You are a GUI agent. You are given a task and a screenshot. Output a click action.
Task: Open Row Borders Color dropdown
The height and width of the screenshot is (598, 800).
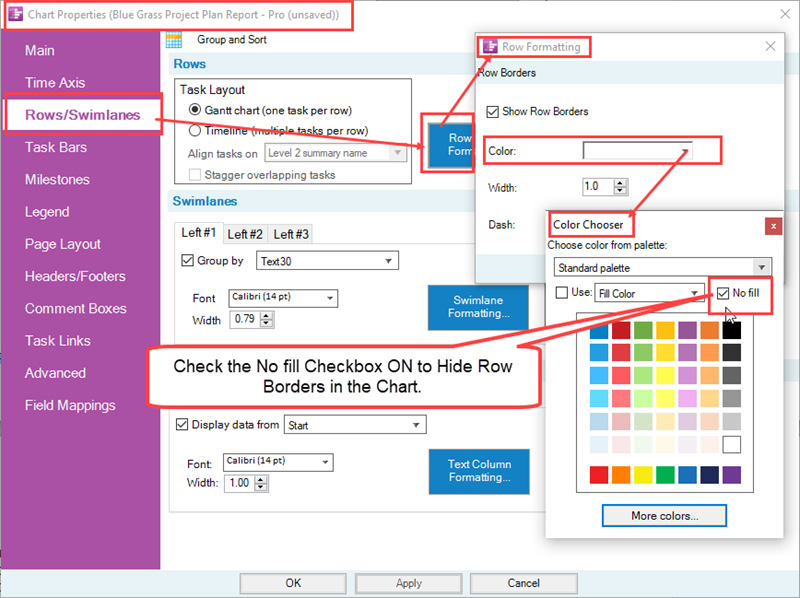tap(637, 151)
